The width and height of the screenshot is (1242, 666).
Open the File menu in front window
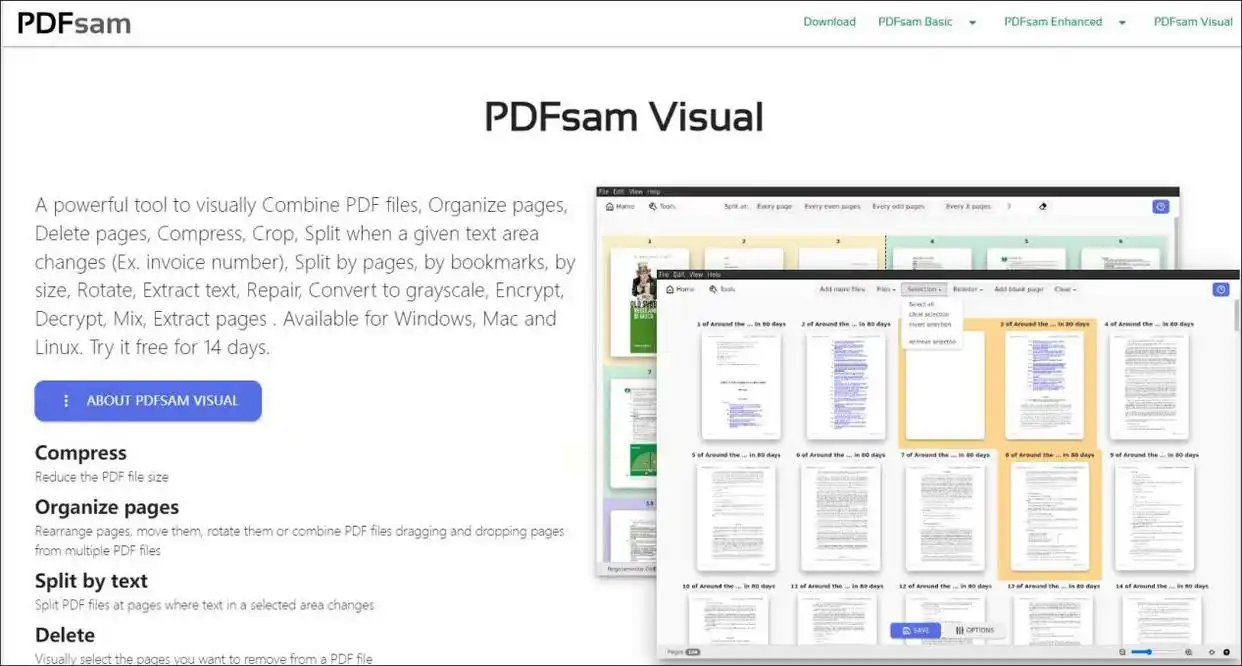pos(664,274)
